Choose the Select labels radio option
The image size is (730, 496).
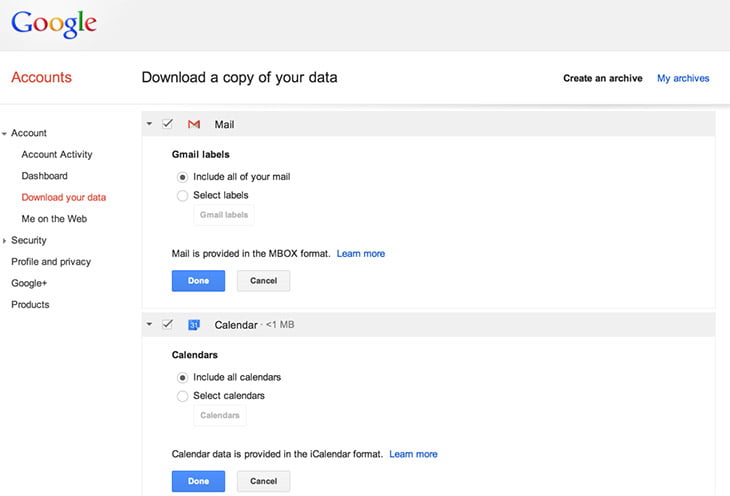click(182, 196)
